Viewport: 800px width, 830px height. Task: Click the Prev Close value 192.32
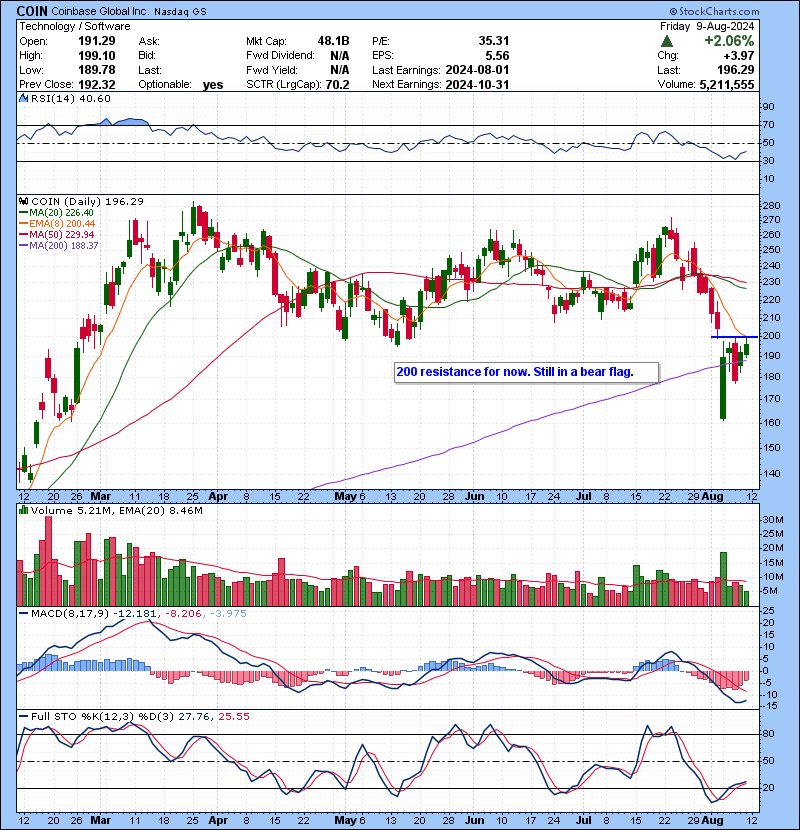pos(97,84)
